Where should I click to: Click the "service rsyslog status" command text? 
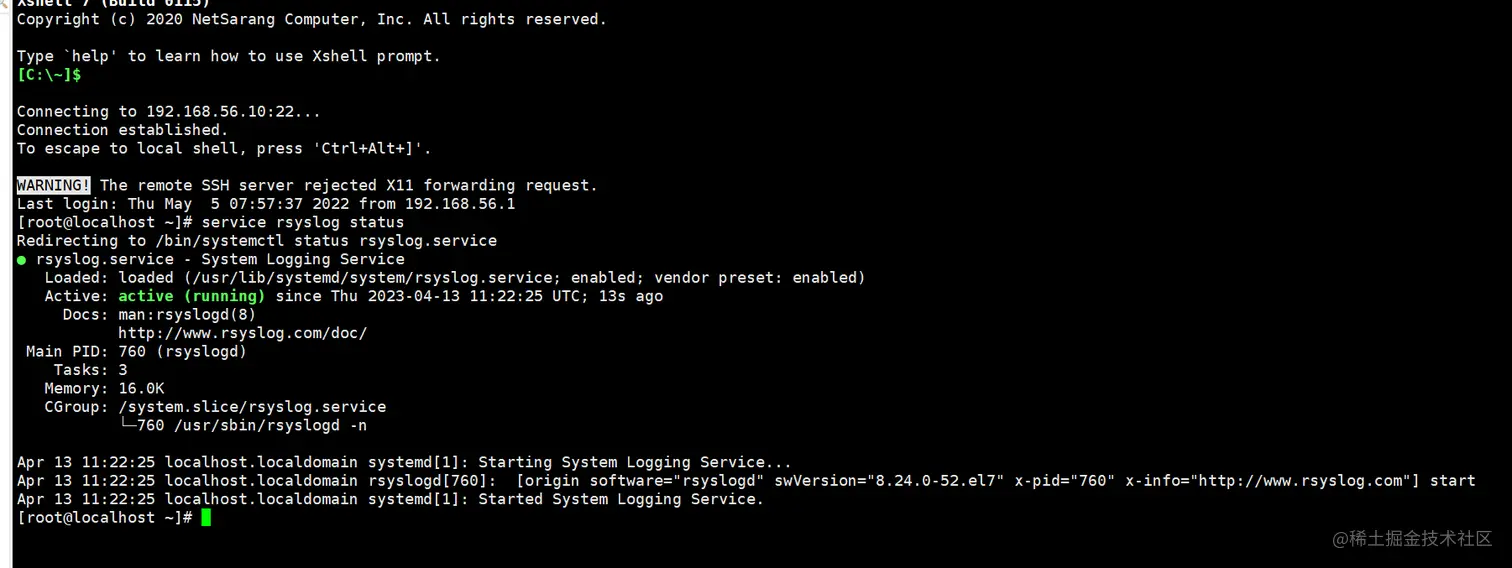[x=303, y=222]
